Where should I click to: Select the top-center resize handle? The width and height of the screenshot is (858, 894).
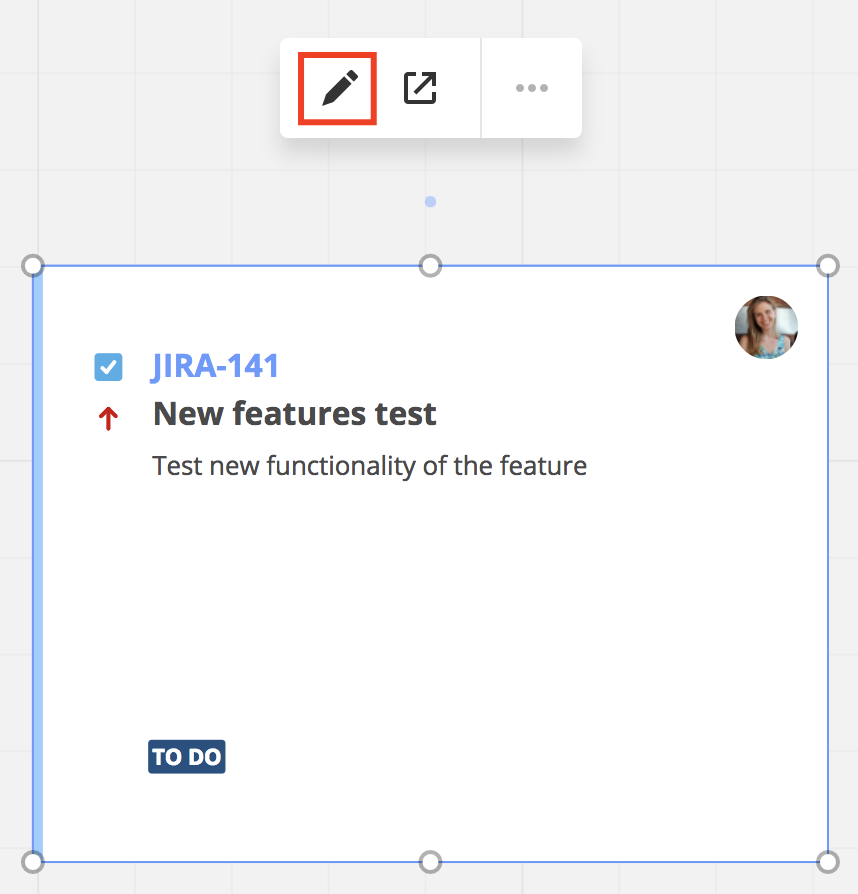tap(430, 265)
